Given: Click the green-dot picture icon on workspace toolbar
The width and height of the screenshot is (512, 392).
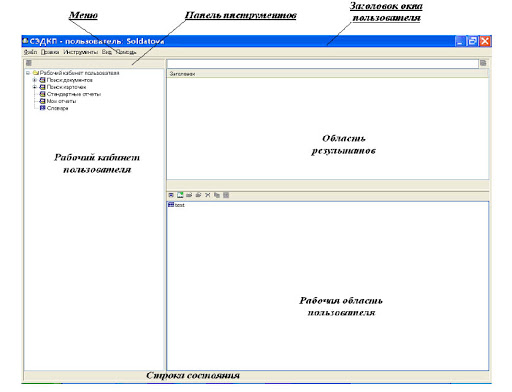Looking at the screenshot, I should (x=180, y=195).
